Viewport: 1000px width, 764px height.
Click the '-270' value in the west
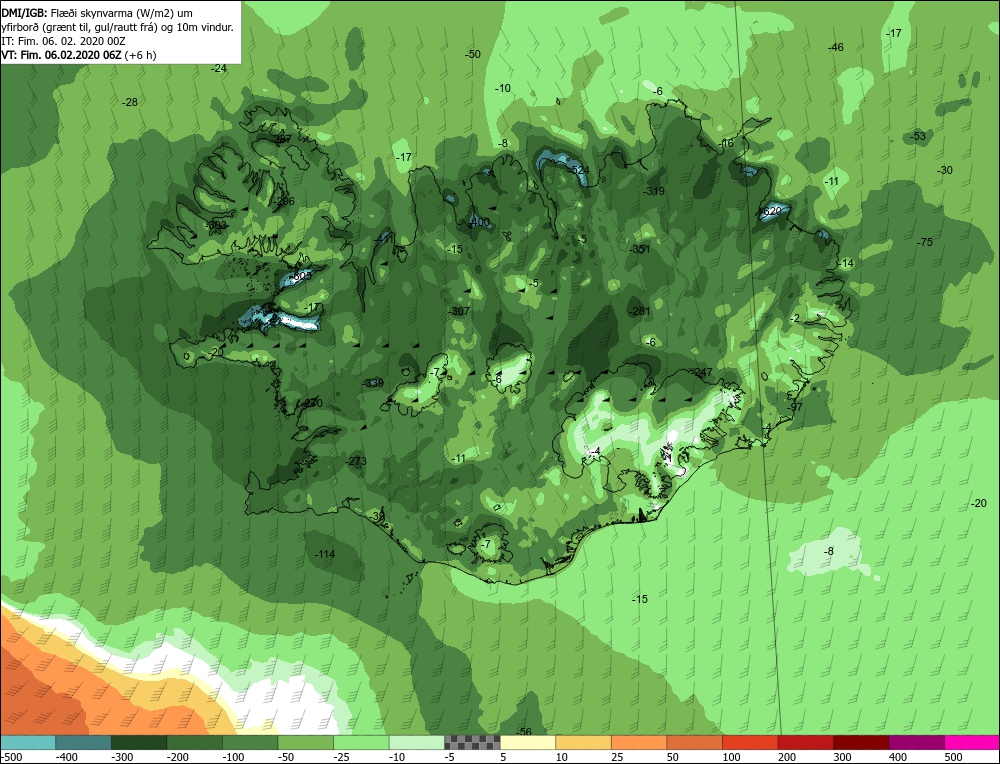pyautogui.click(x=312, y=403)
